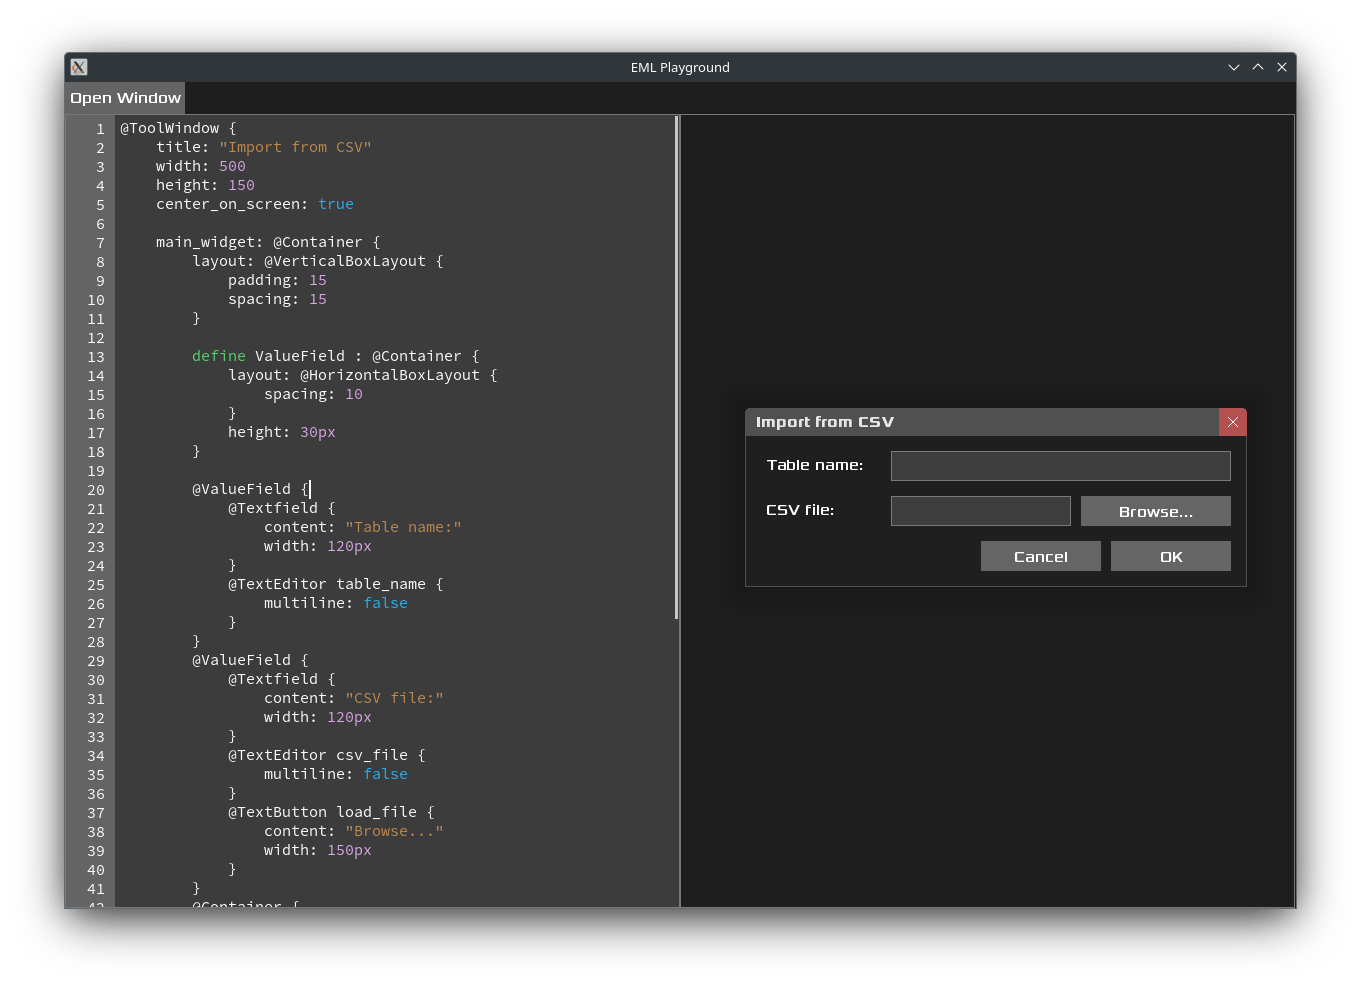Focus the Table name input field
This screenshot has width=1361, height=985.
pyautogui.click(x=1060, y=466)
